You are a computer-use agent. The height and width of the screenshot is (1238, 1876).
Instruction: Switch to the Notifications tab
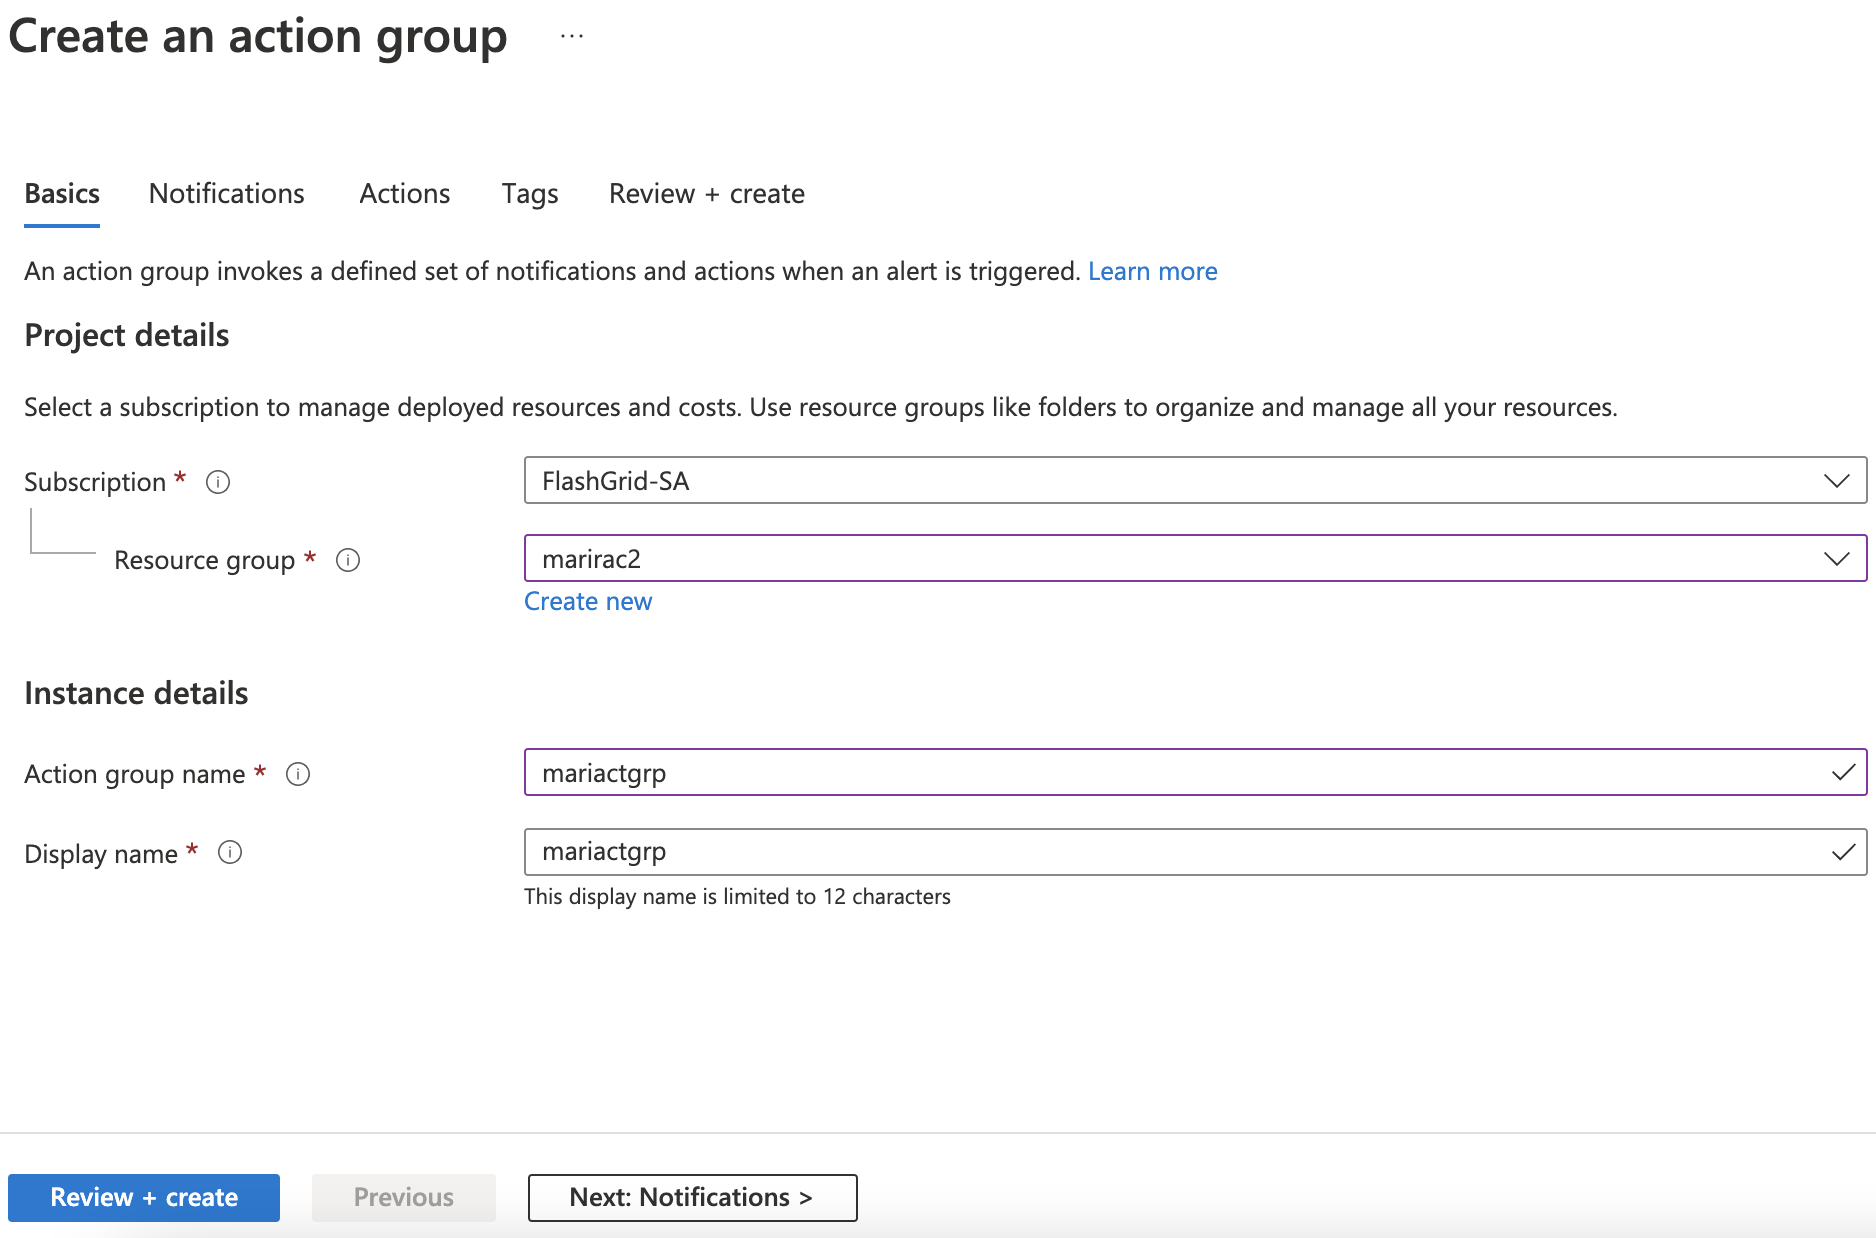(x=227, y=194)
